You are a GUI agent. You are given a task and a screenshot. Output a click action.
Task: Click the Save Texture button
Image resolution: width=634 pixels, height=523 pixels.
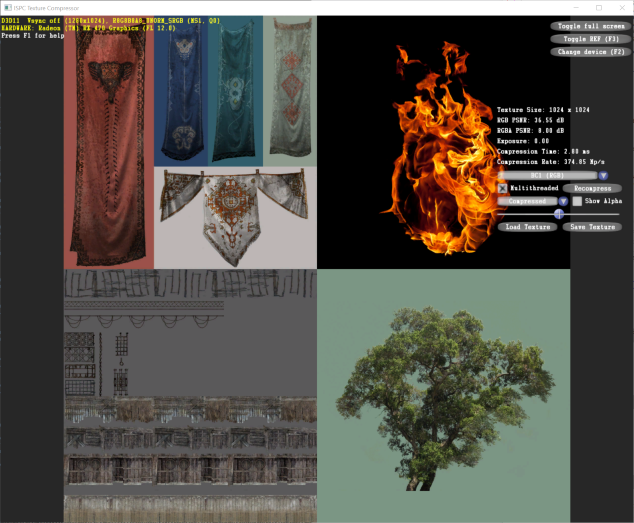592,227
